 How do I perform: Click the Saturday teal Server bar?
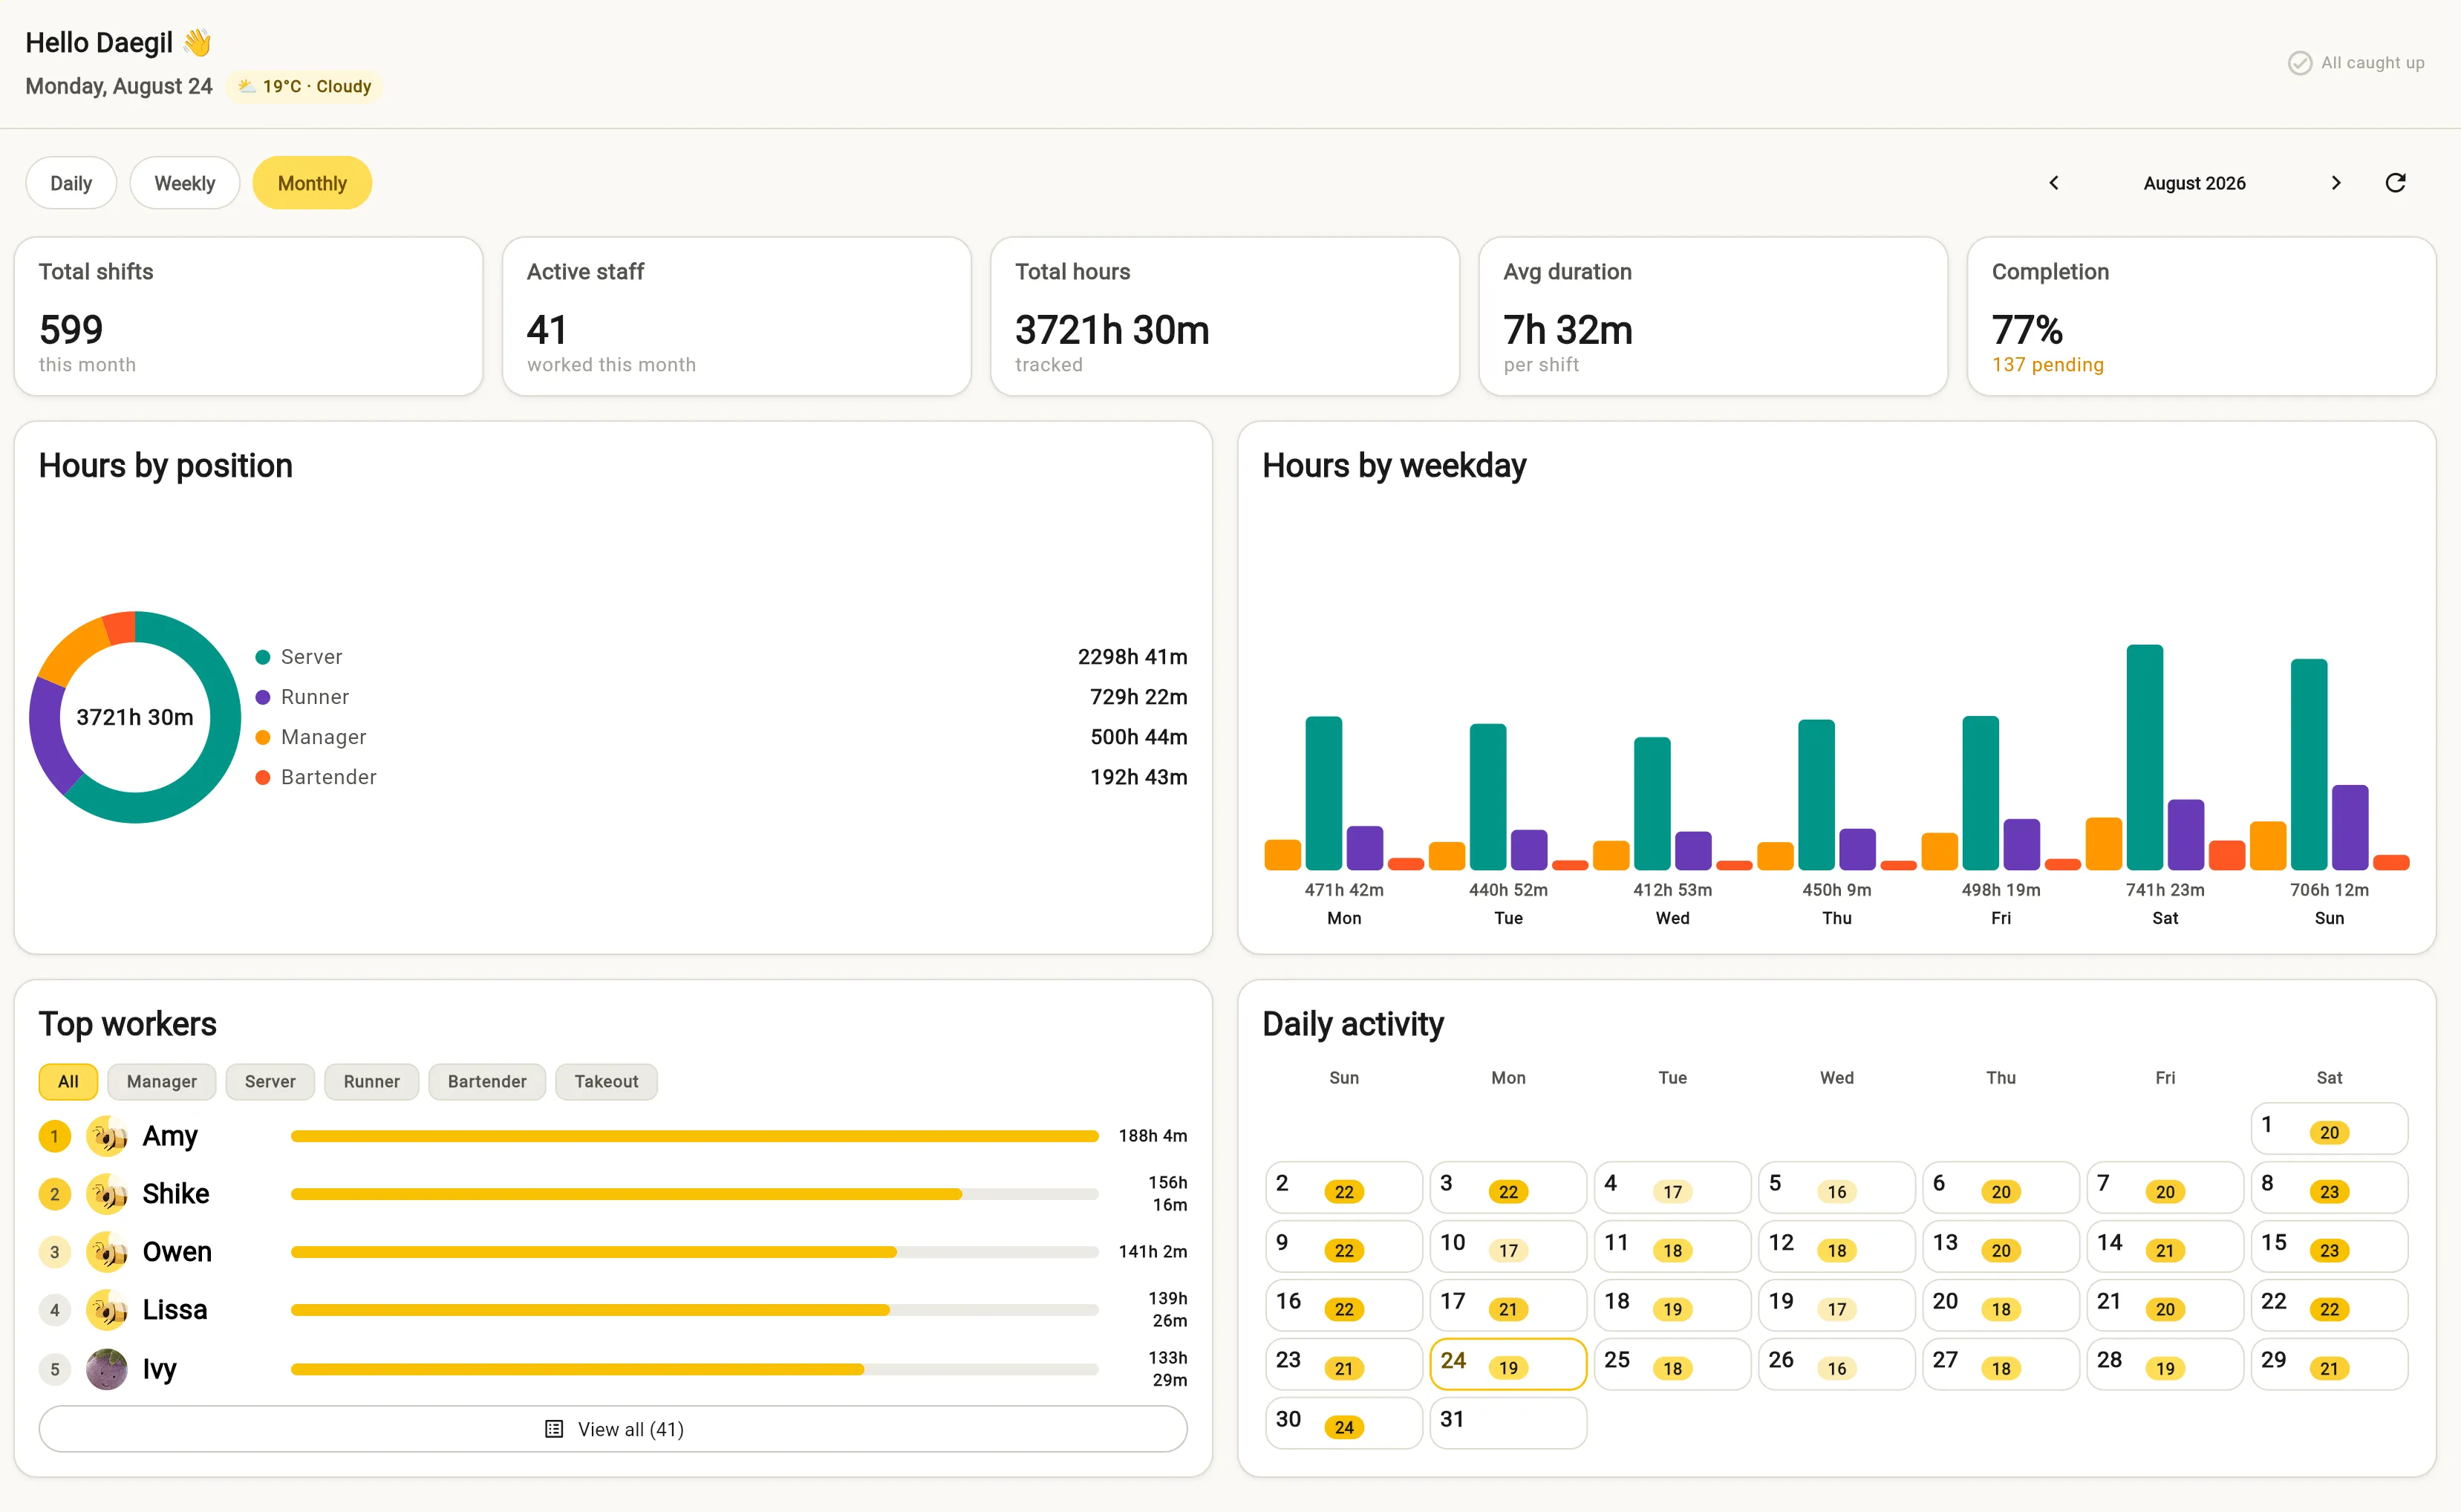[x=2145, y=757]
